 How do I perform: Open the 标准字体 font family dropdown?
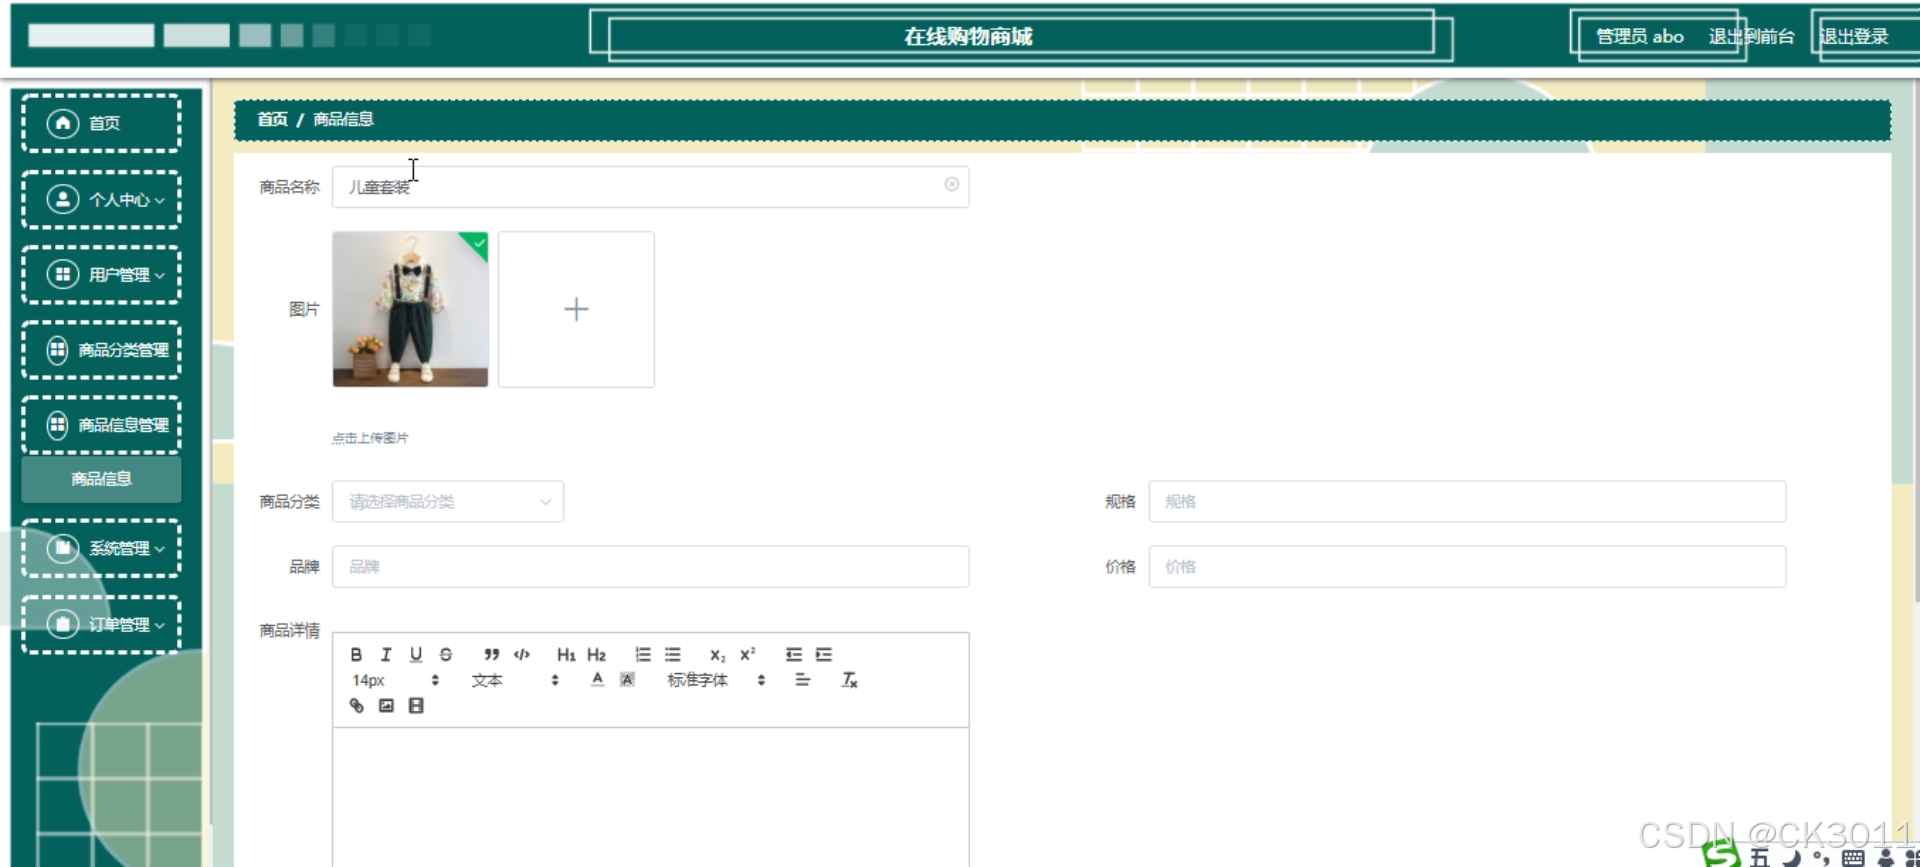click(x=716, y=680)
